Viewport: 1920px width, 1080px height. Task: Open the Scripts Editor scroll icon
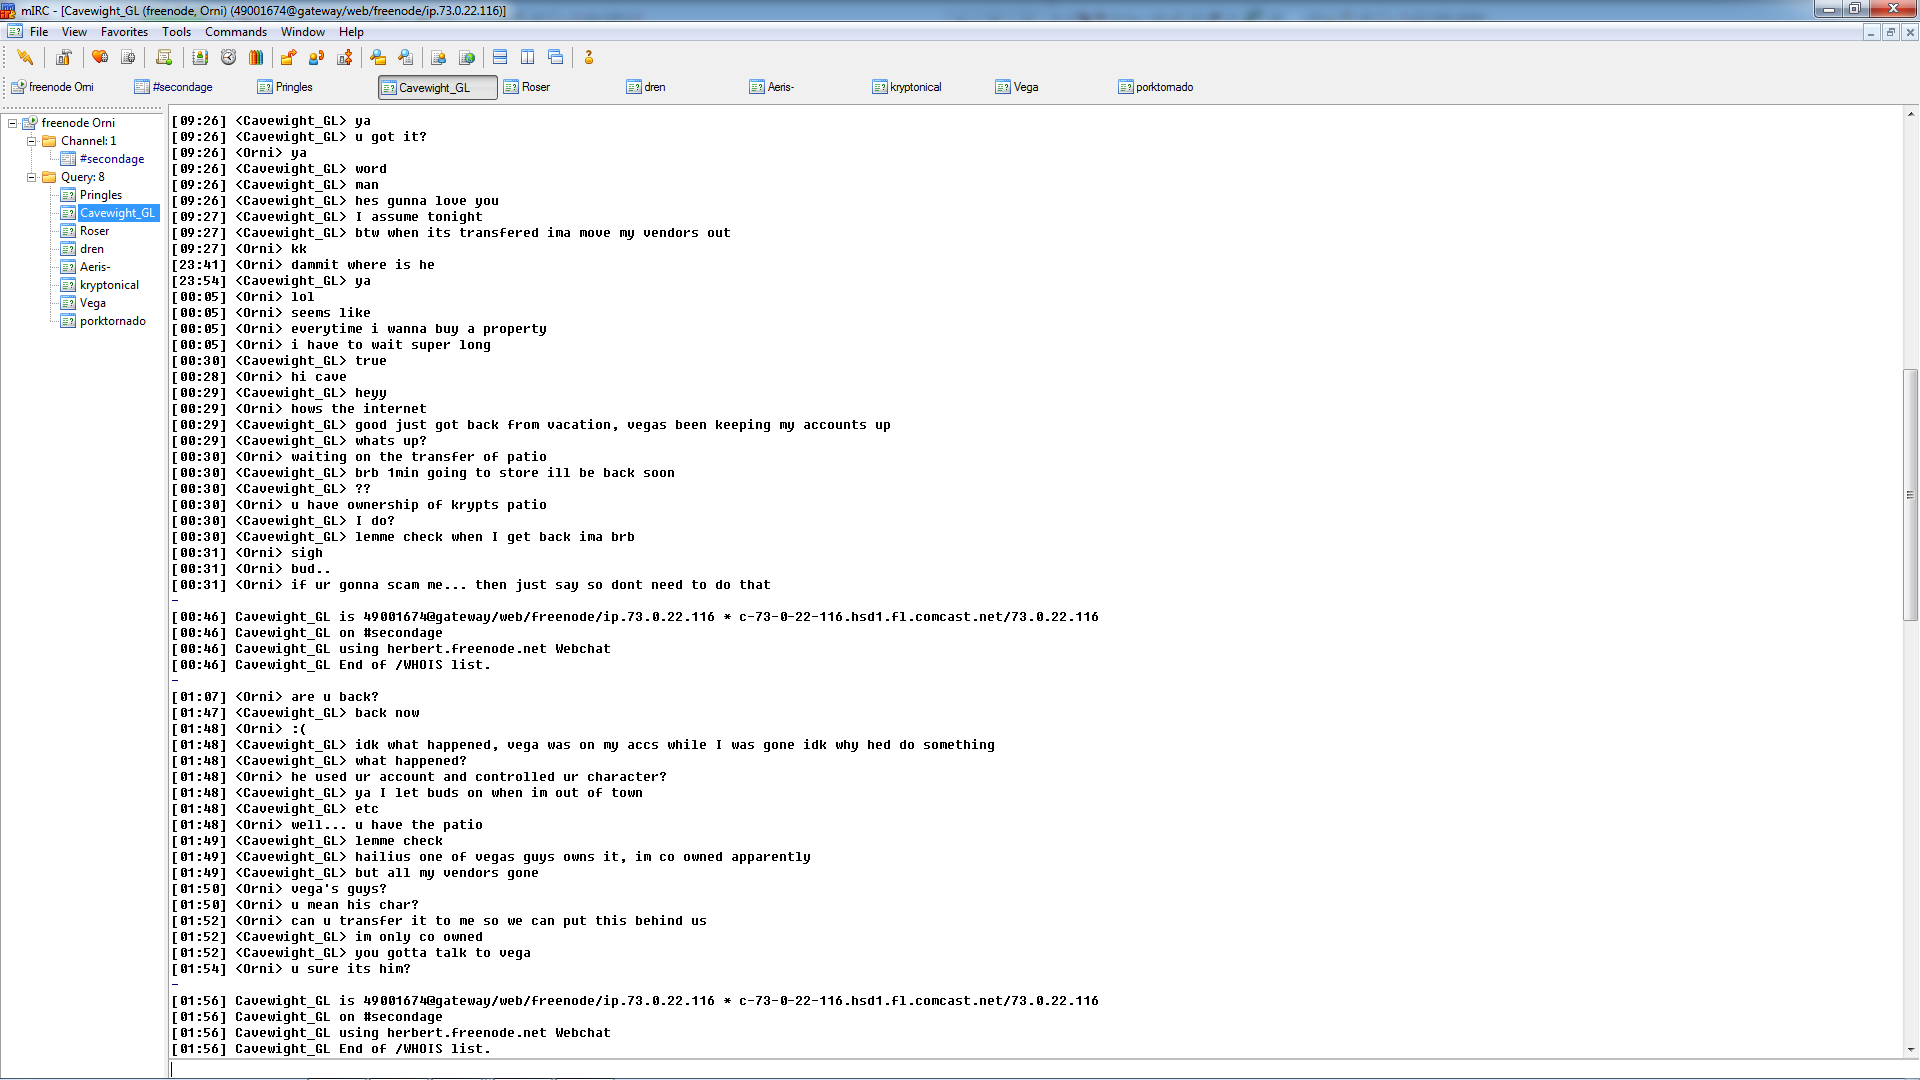tap(164, 57)
